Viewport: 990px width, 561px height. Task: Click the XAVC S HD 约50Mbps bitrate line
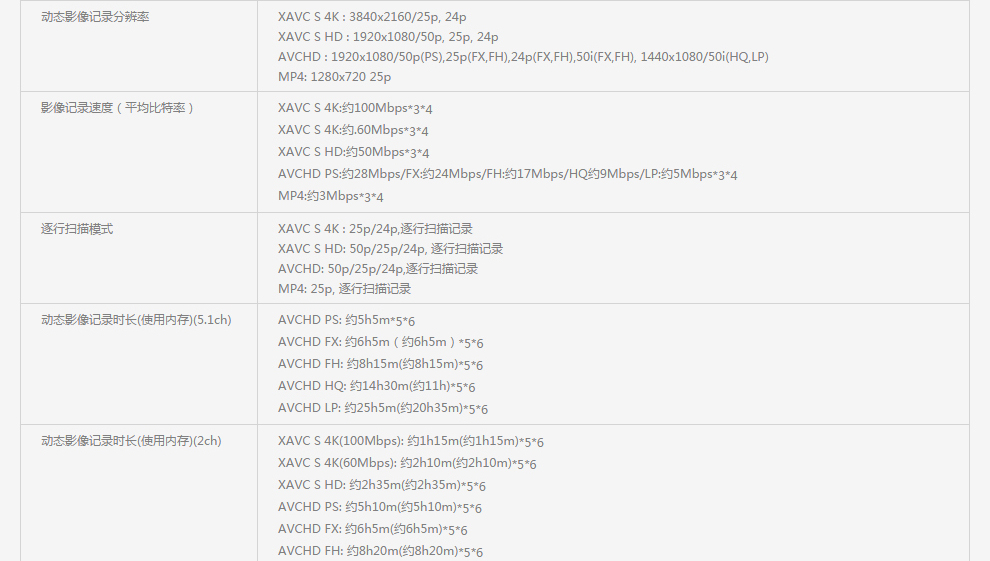(x=353, y=152)
